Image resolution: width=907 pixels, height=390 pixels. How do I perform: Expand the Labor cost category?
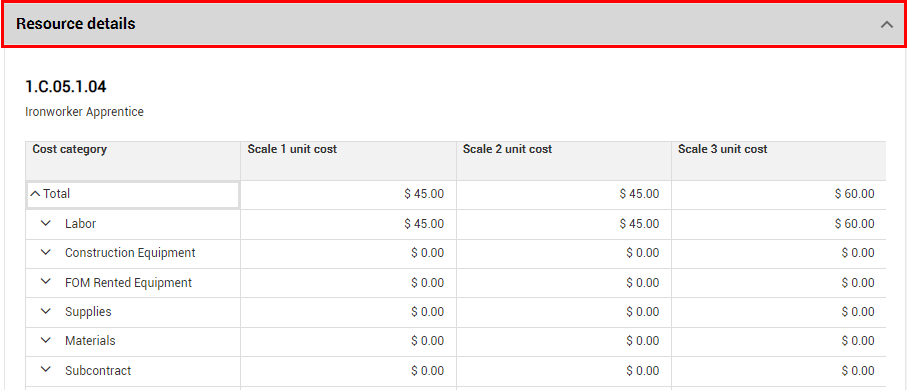click(x=46, y=223)
